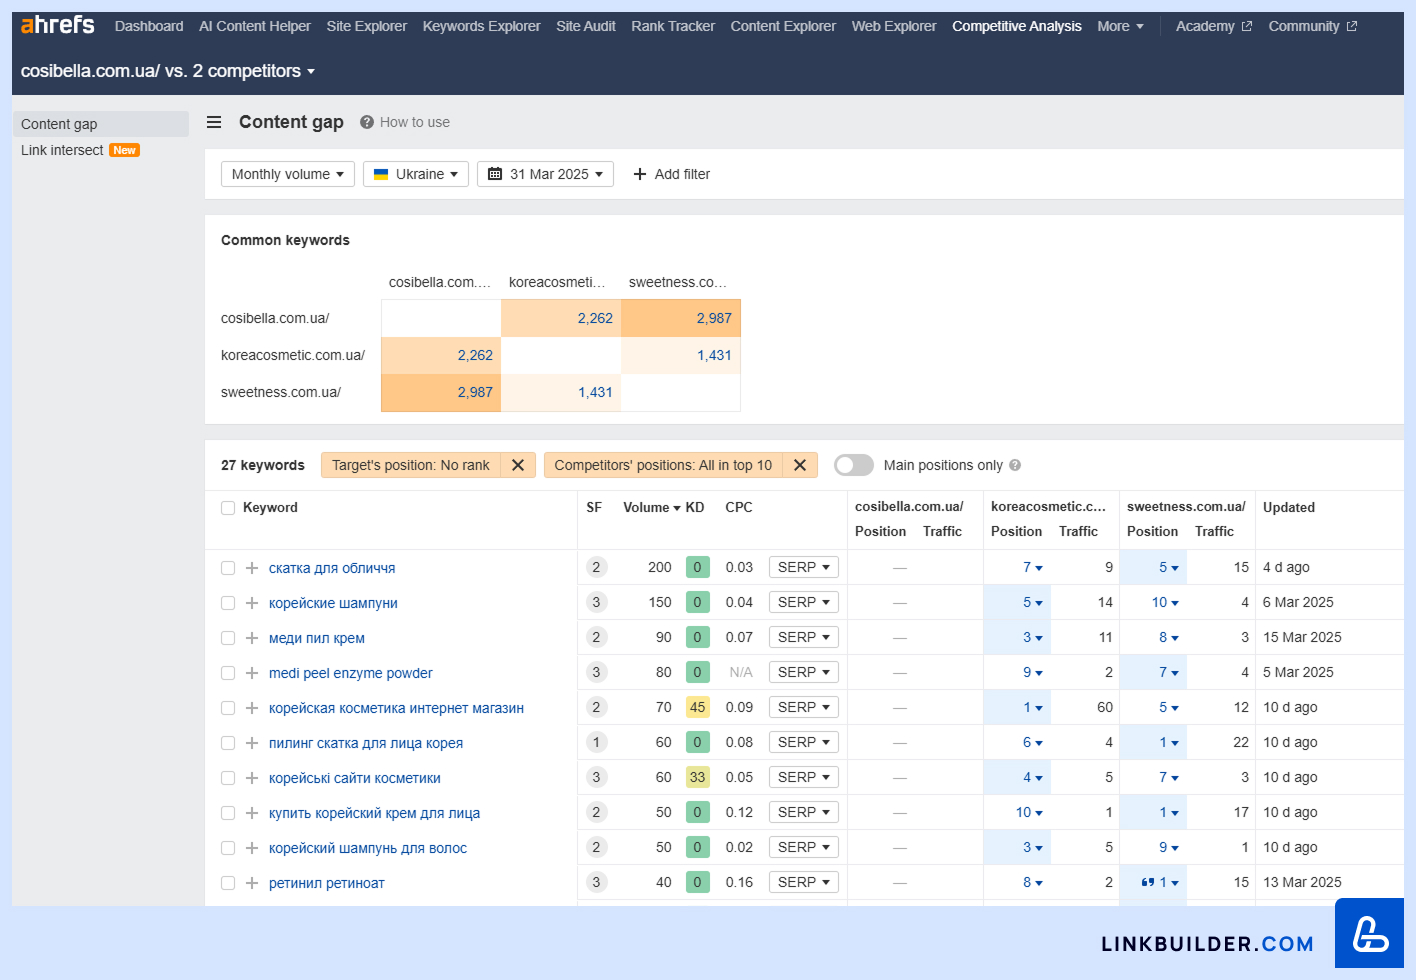Sort the table by Volume column

651,508
